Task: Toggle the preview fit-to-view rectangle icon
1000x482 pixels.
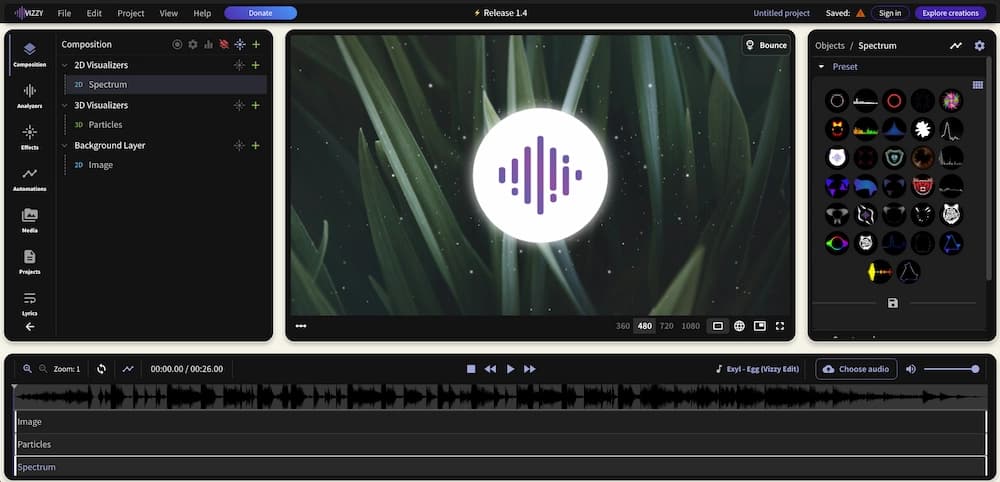Action: pyautogui.click(x=717, y=326)
